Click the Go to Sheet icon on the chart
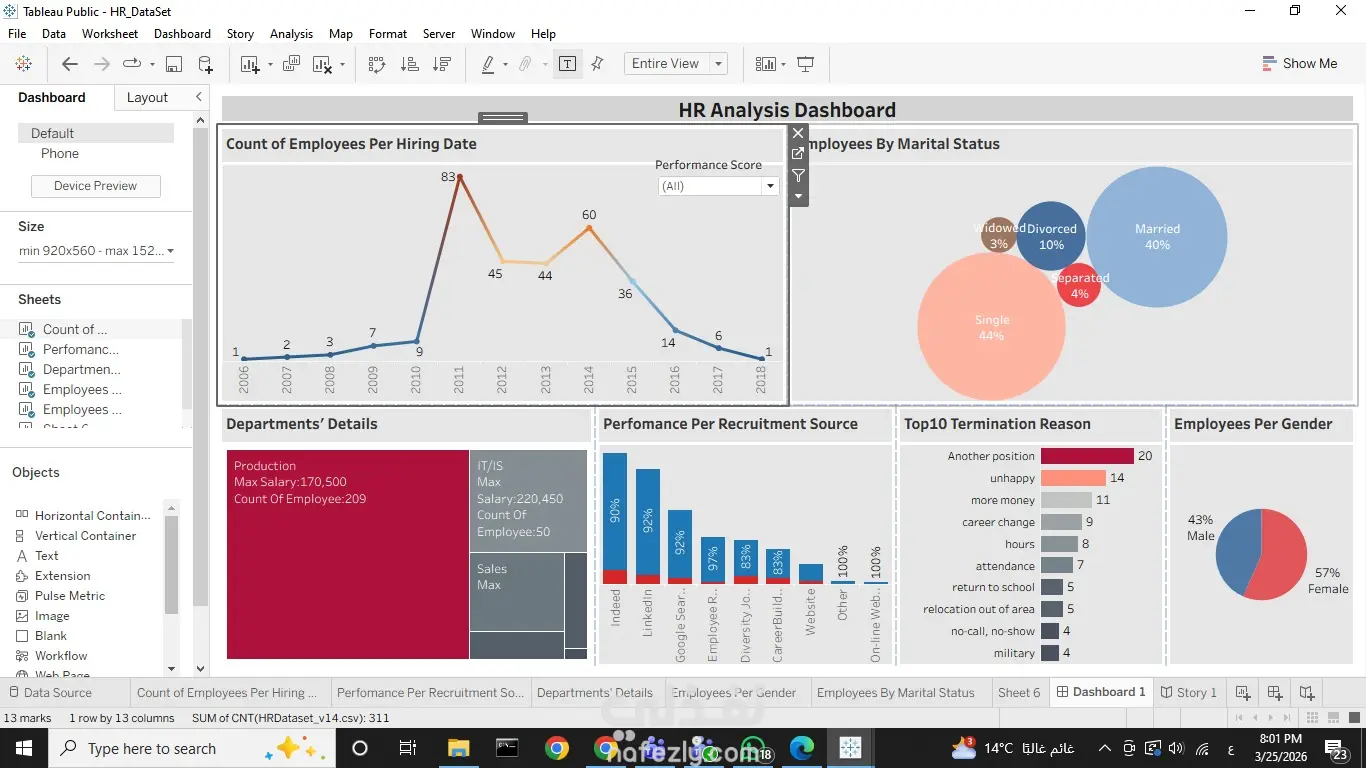The image size is (1366, 768). coord(798,154)
